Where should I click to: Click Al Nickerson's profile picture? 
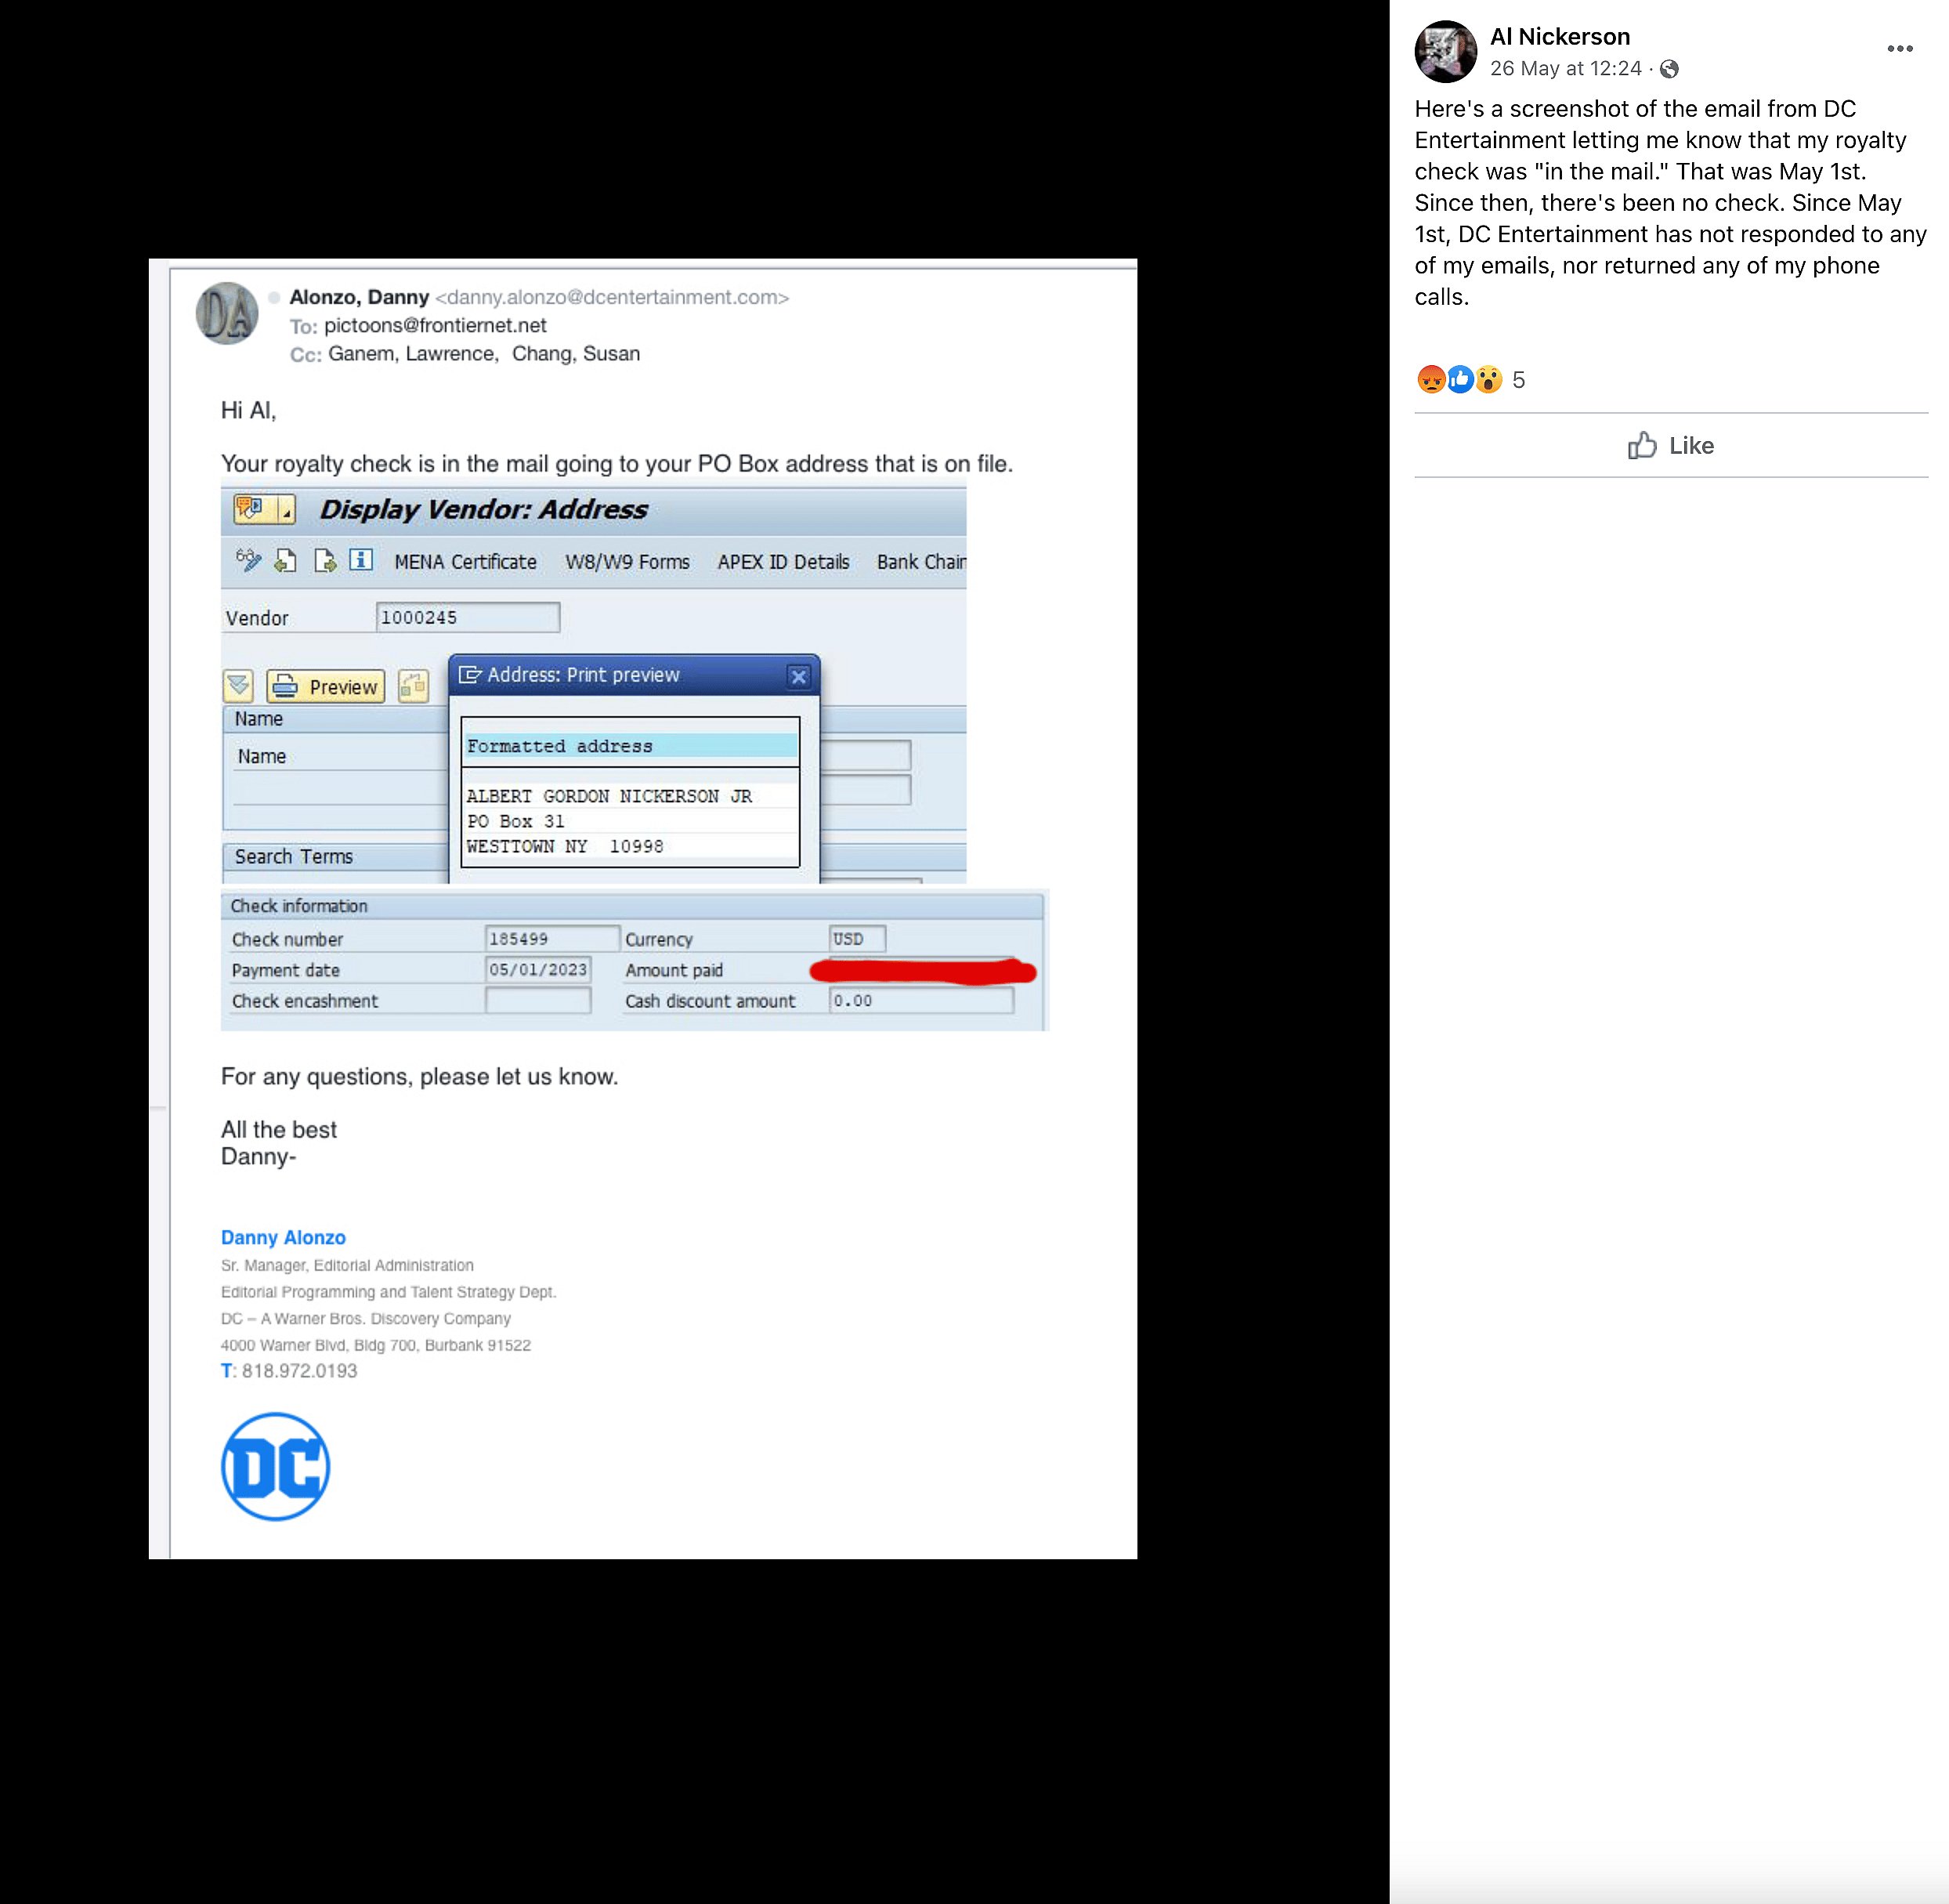point(1445,51)
